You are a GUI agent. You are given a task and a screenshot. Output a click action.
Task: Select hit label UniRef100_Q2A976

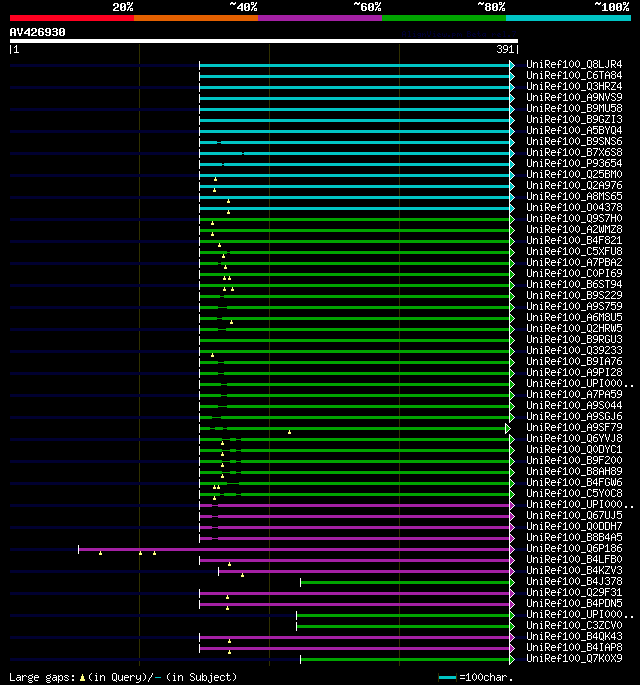[574, 186]
